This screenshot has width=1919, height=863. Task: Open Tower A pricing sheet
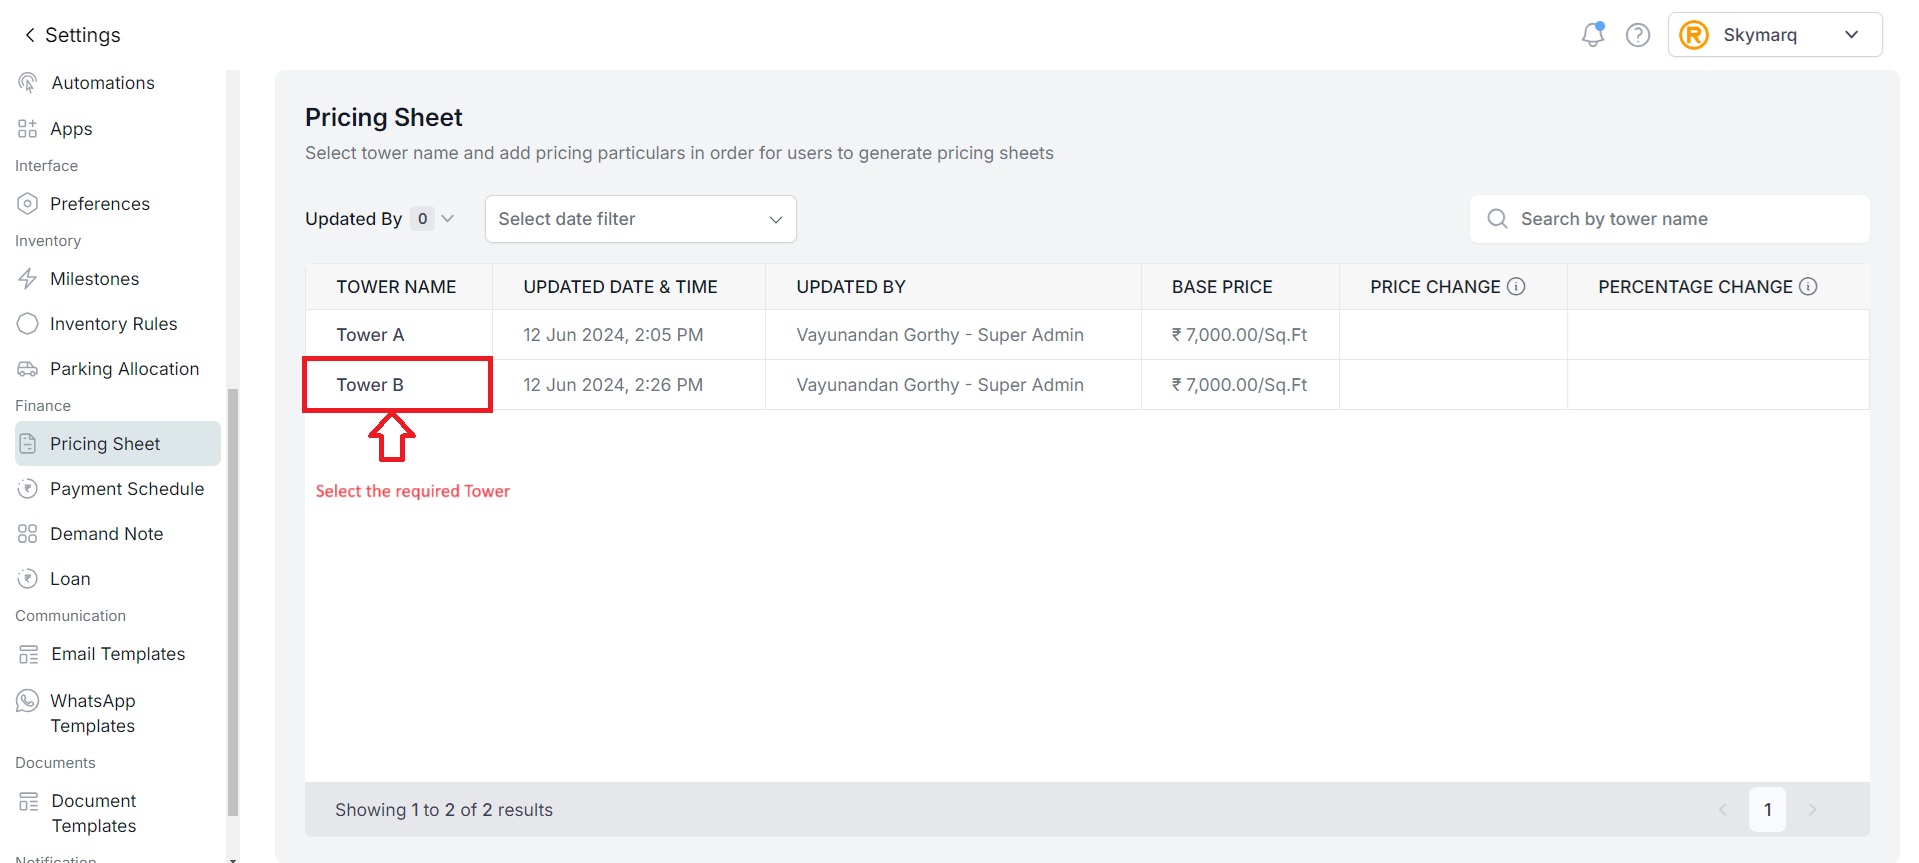click(370, 335)
